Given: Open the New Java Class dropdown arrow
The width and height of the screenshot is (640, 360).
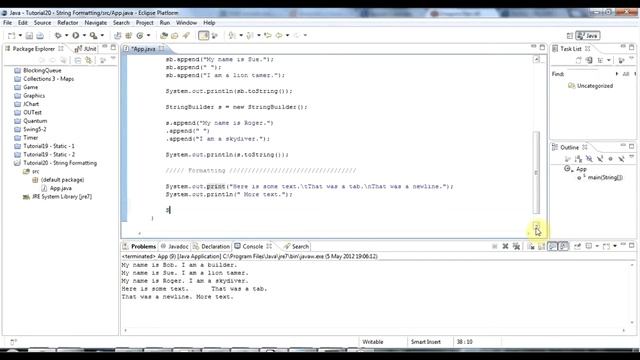Looking at the screenshot, I should click(148, 36).
